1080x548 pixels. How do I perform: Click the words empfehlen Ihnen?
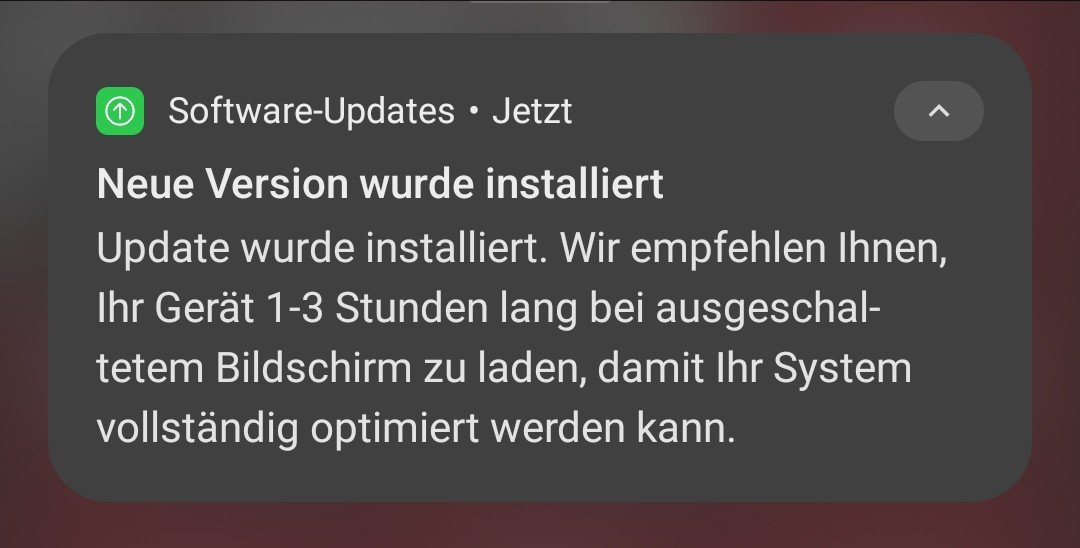click(x=789, y=249)
